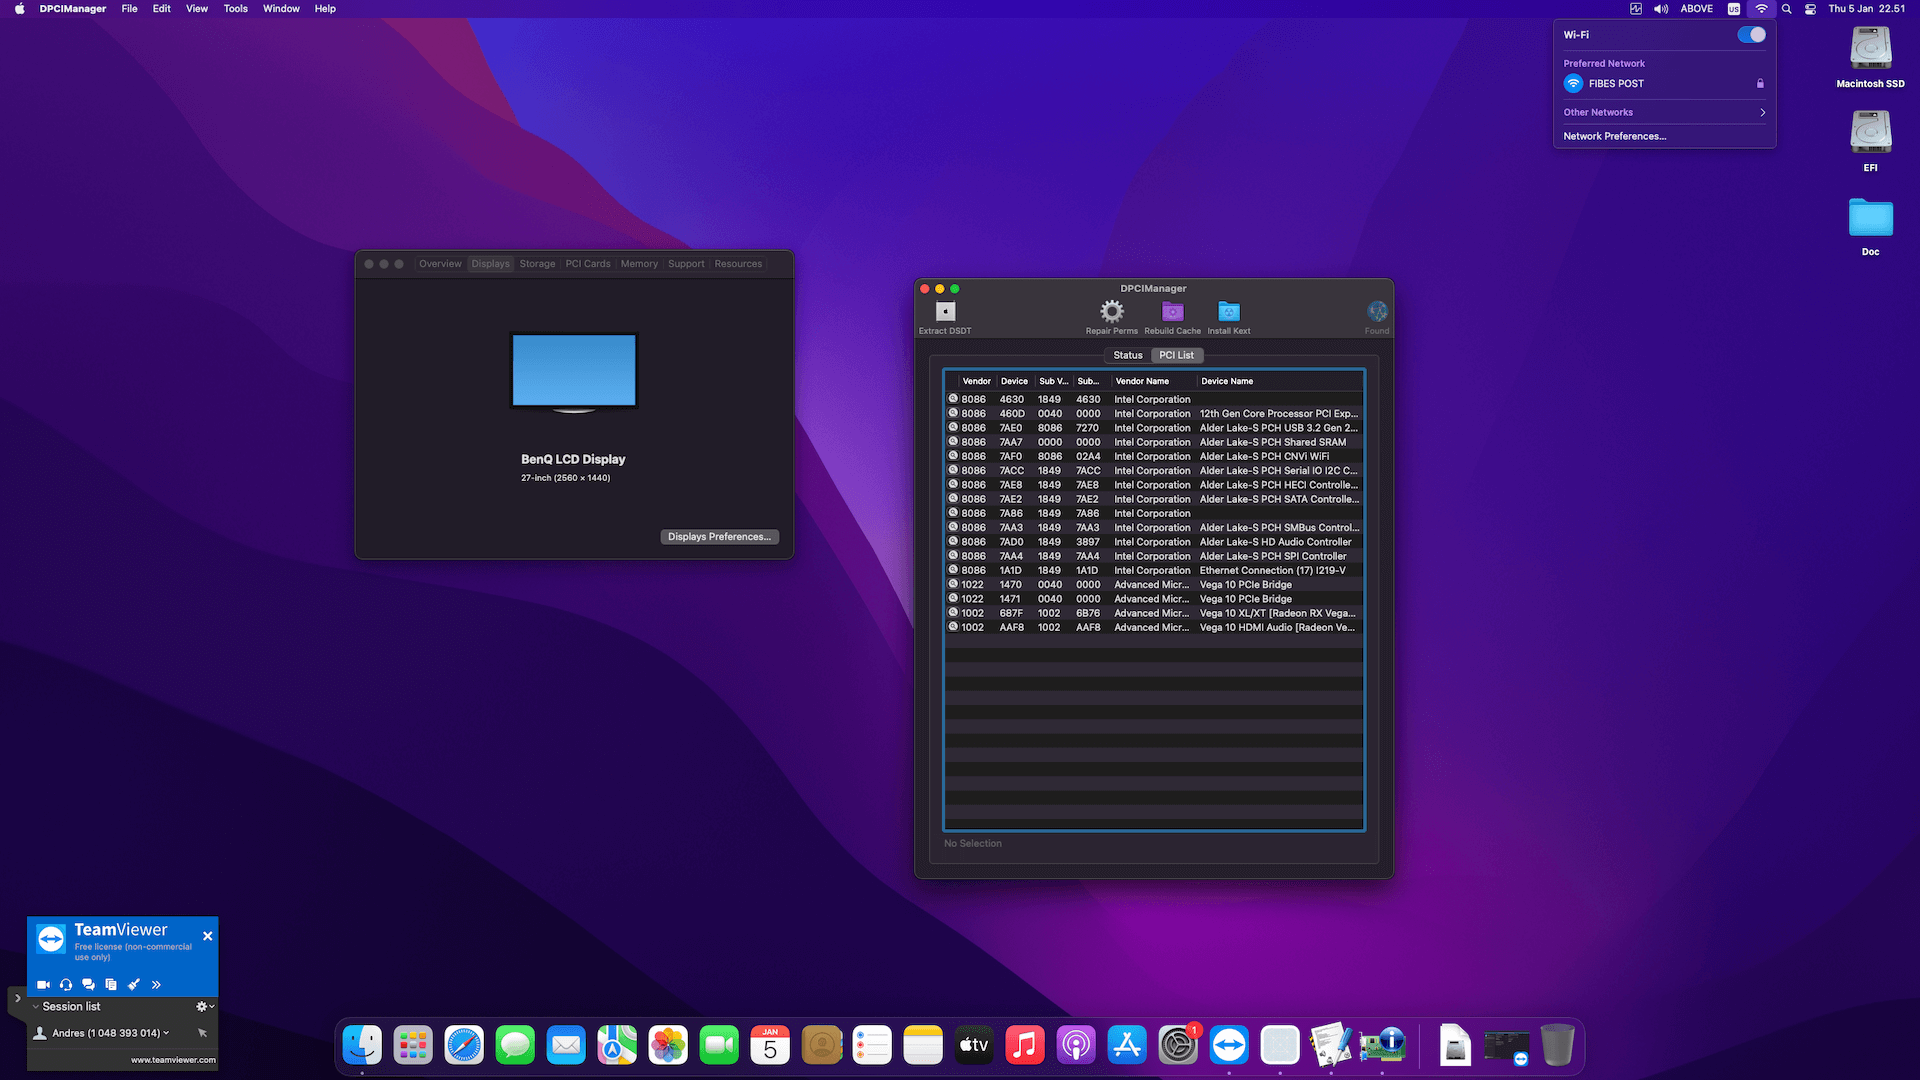Open the Tools menu
Image resolution: width=1920 pixels, height=1080 pixels.
pyautogui.click(x=235, y=9)
